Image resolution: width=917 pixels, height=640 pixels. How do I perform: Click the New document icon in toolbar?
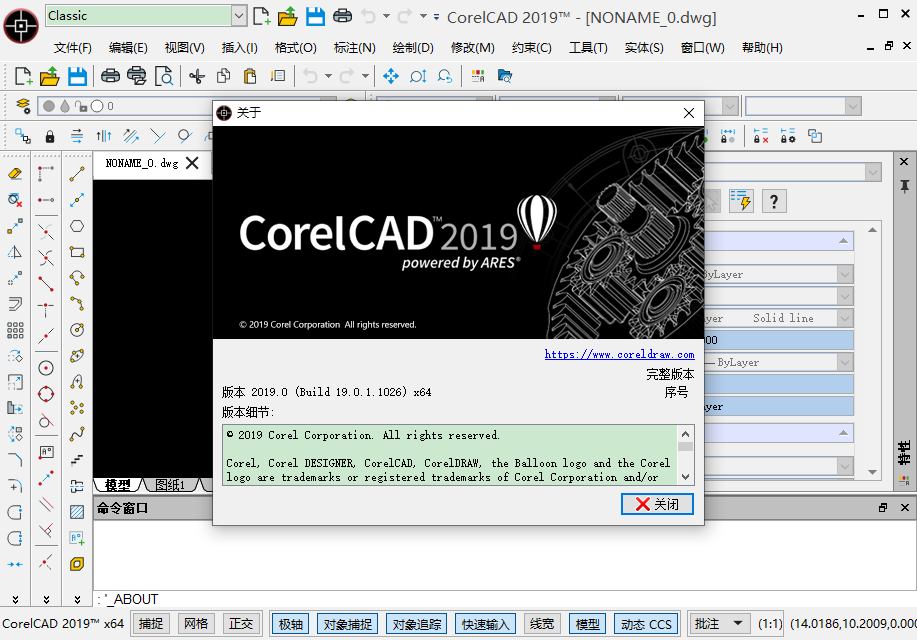(23, 76)
